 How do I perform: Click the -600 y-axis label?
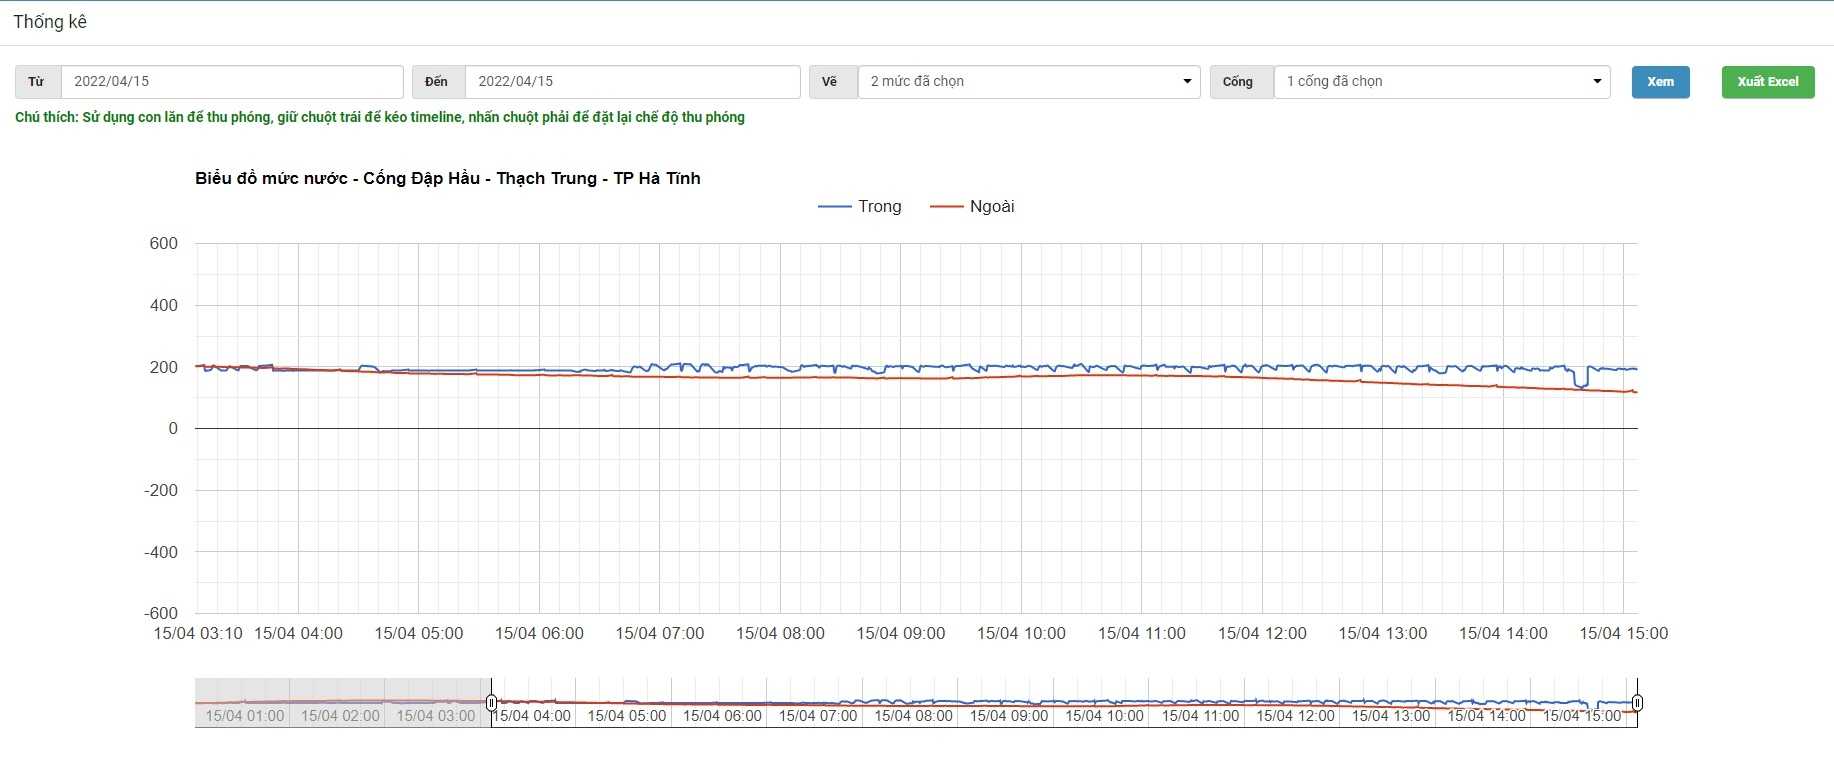(161, 613)
